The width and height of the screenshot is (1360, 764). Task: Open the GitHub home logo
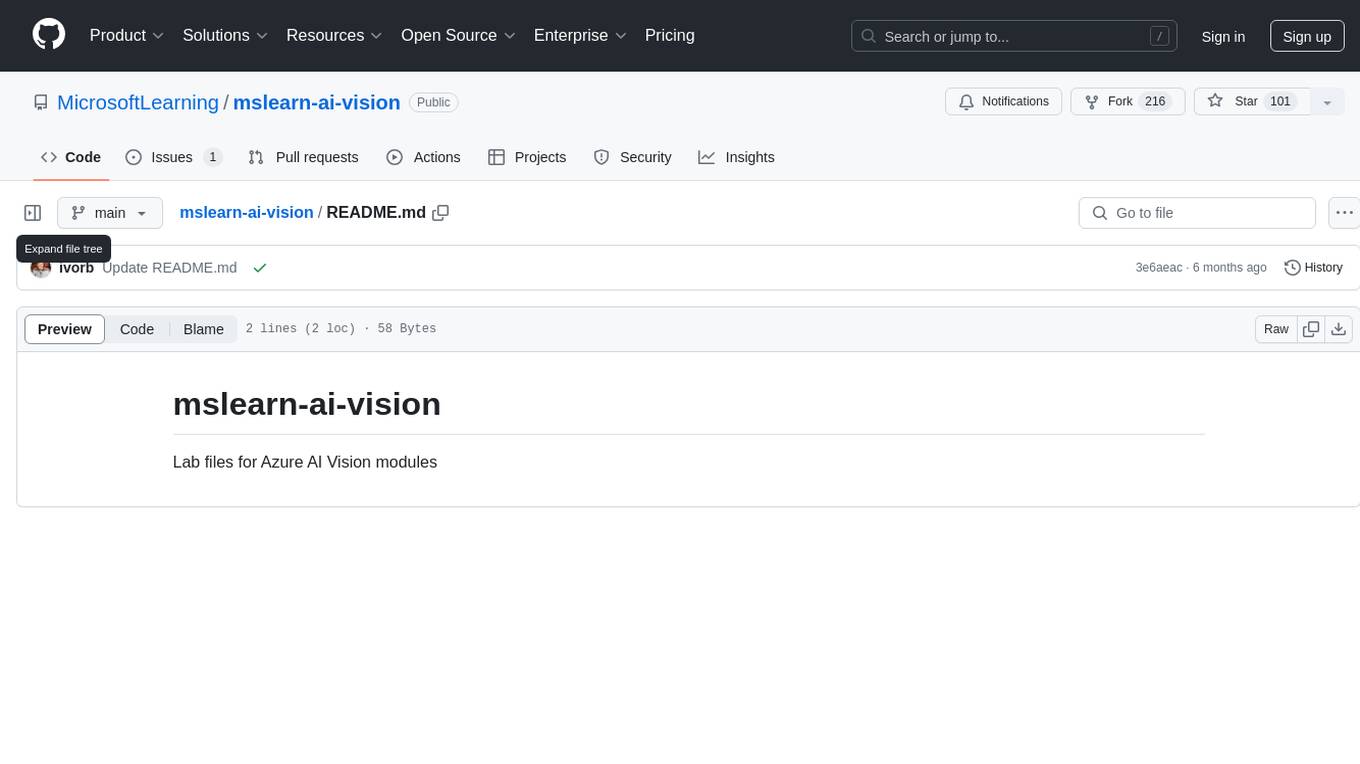tap(49, 35)
